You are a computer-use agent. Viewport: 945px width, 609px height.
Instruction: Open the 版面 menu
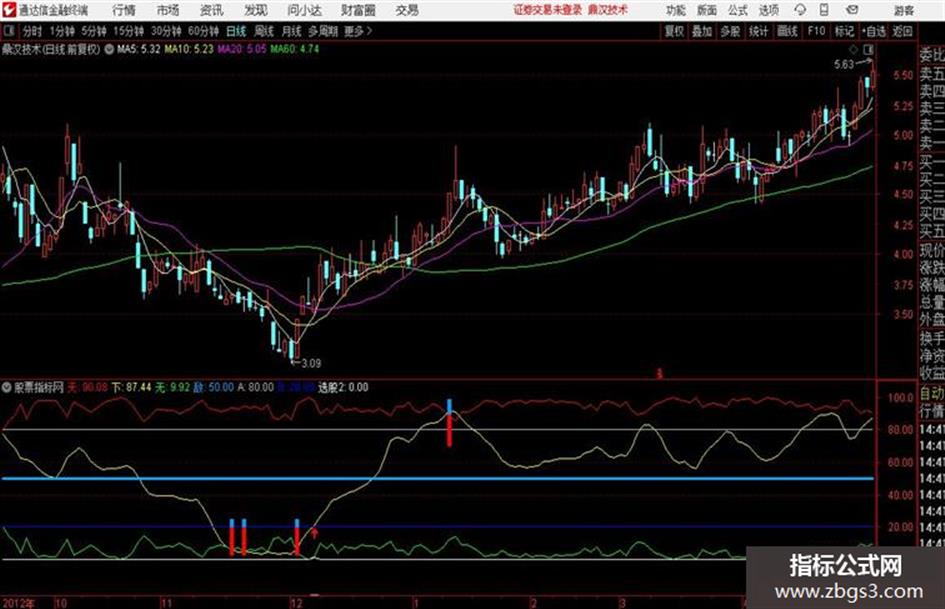707,10
